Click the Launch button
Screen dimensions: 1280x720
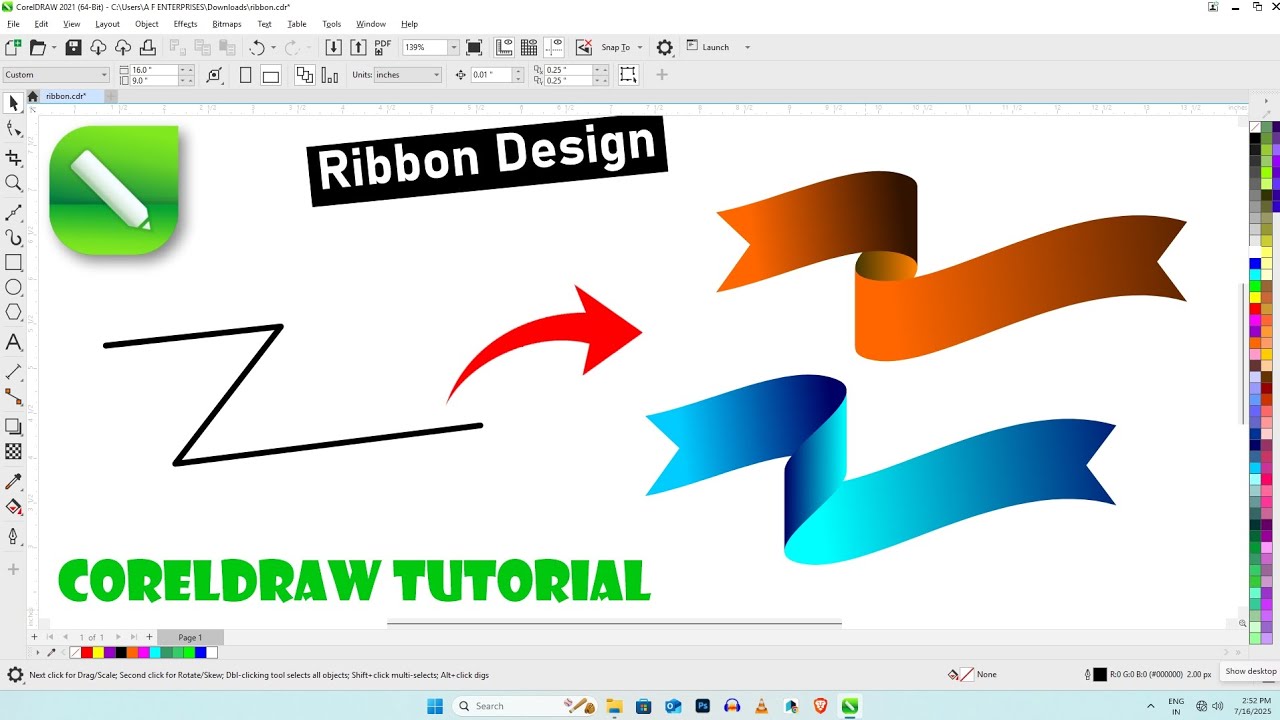click(708, 47)
